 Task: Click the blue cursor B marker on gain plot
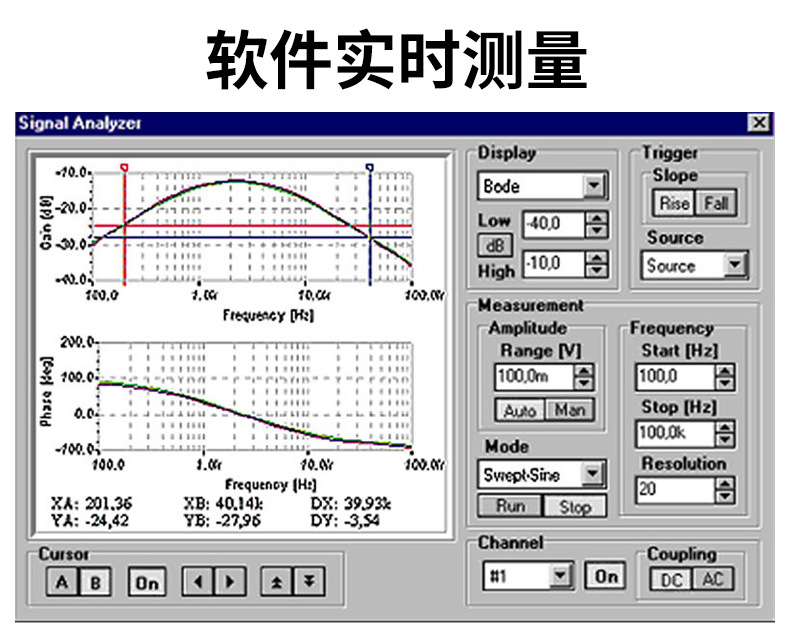point(370,167)
